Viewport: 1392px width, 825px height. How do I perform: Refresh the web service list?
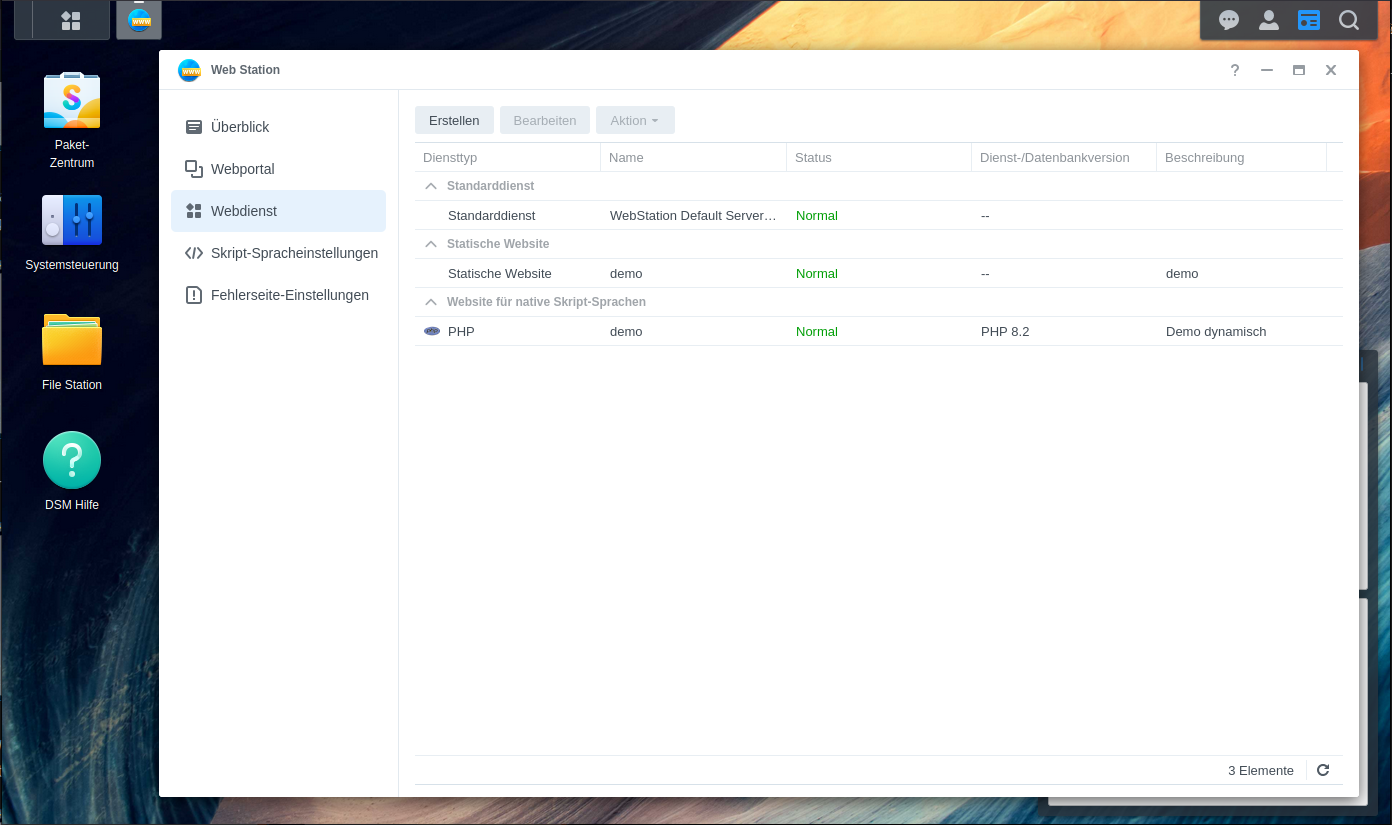pos(1323,770)
